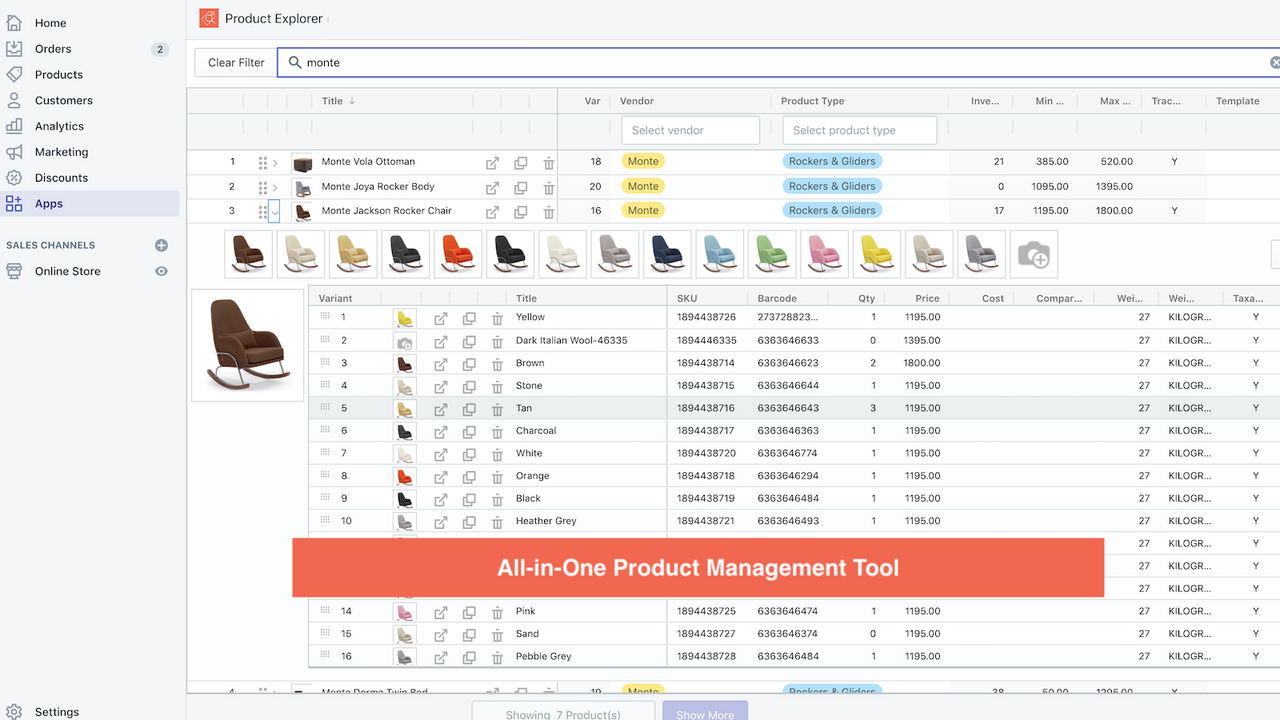
Task: Select the orange rocker chair thumbnail
Action: click(457, 254)
